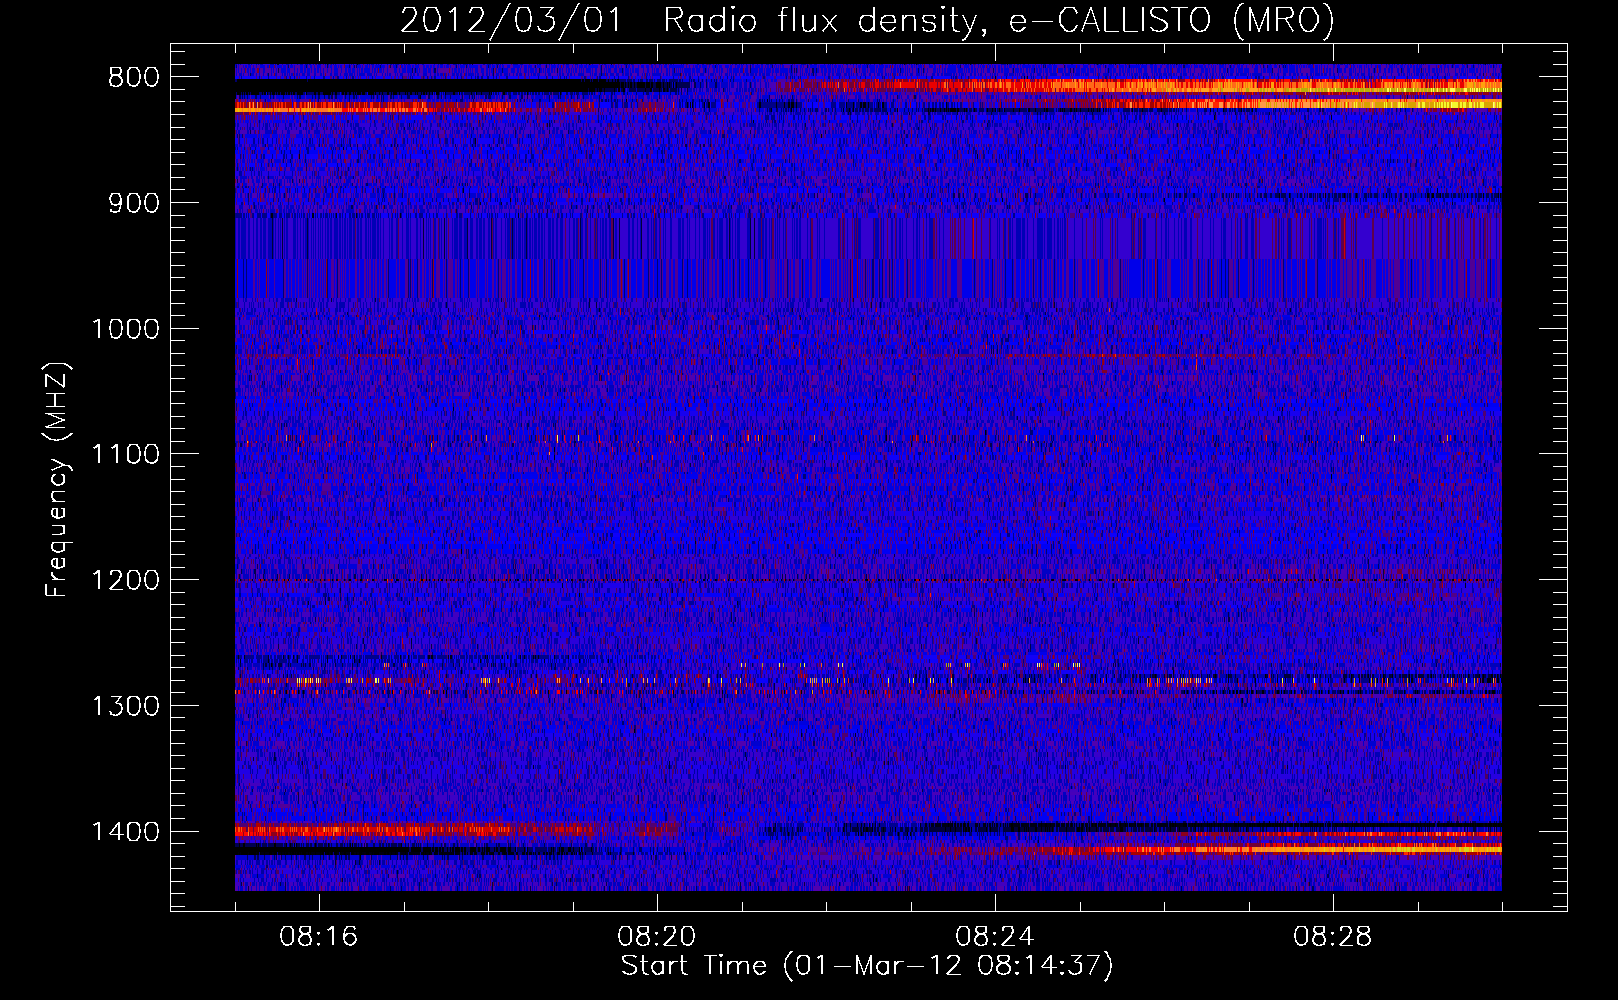Click the orange band near 825 MHz on left

click(x=350, y=107)
